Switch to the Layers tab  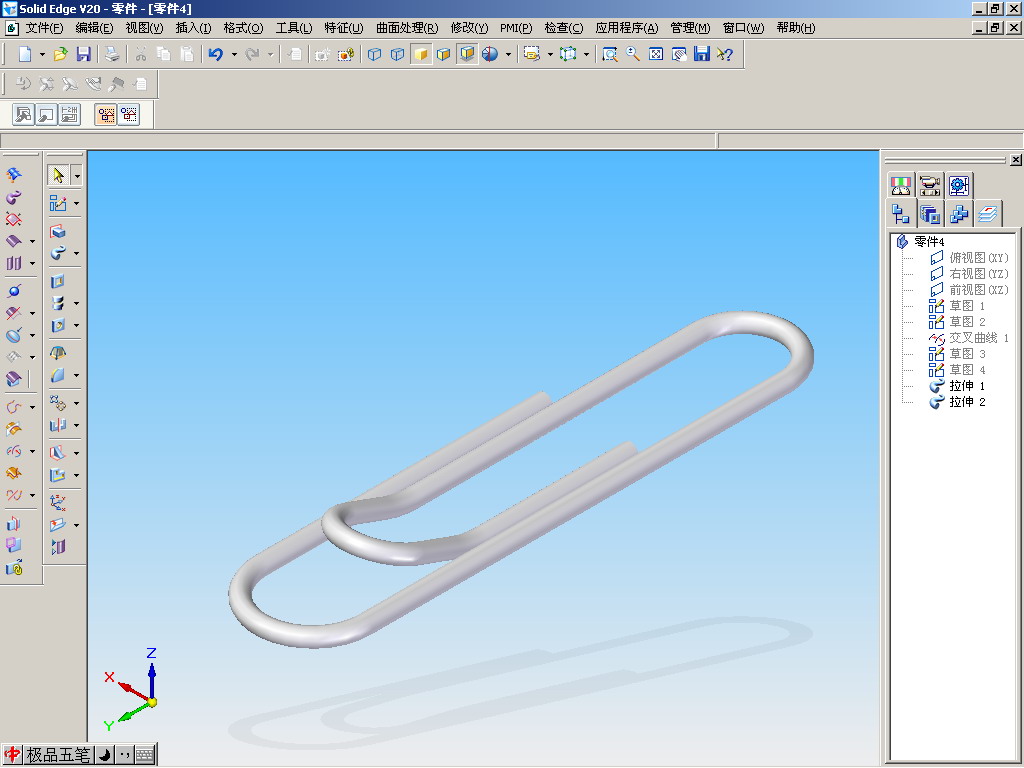click(x=987, y=214)
